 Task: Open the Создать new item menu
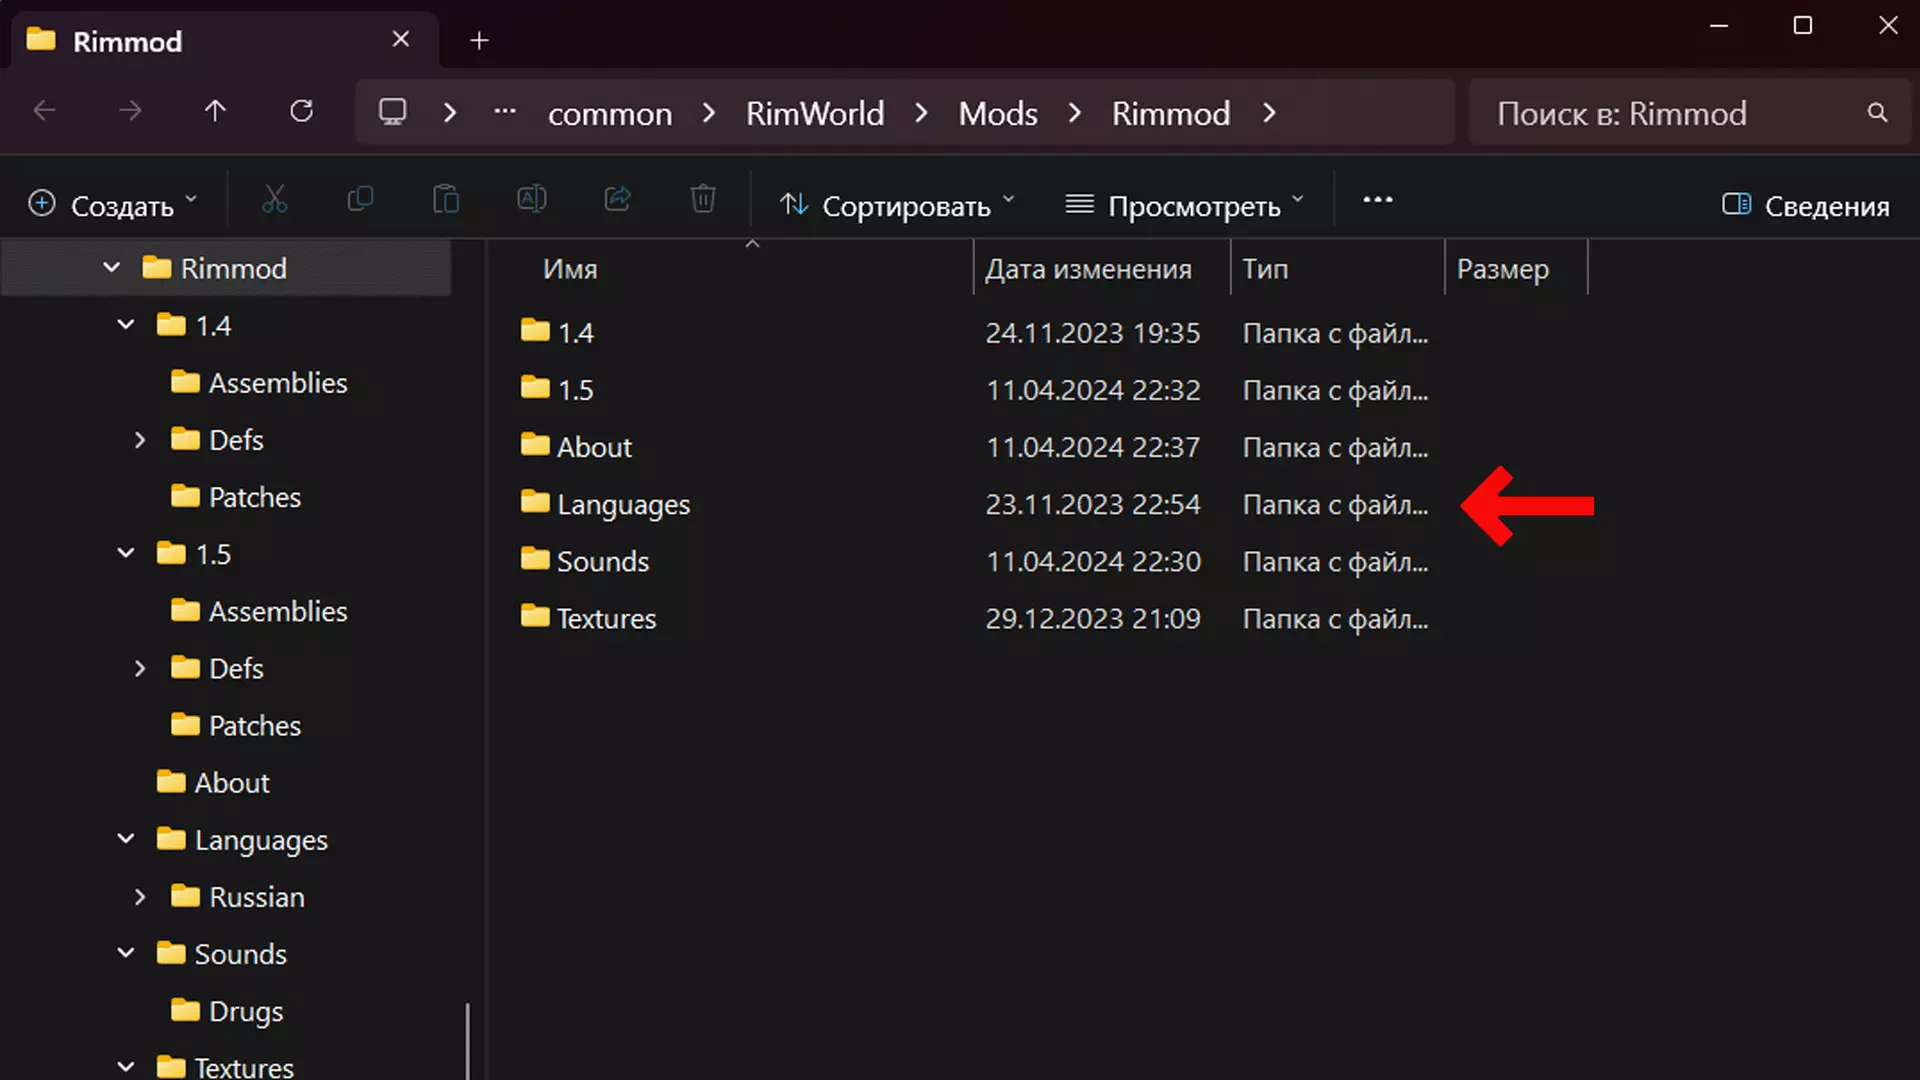click(112, 205)
